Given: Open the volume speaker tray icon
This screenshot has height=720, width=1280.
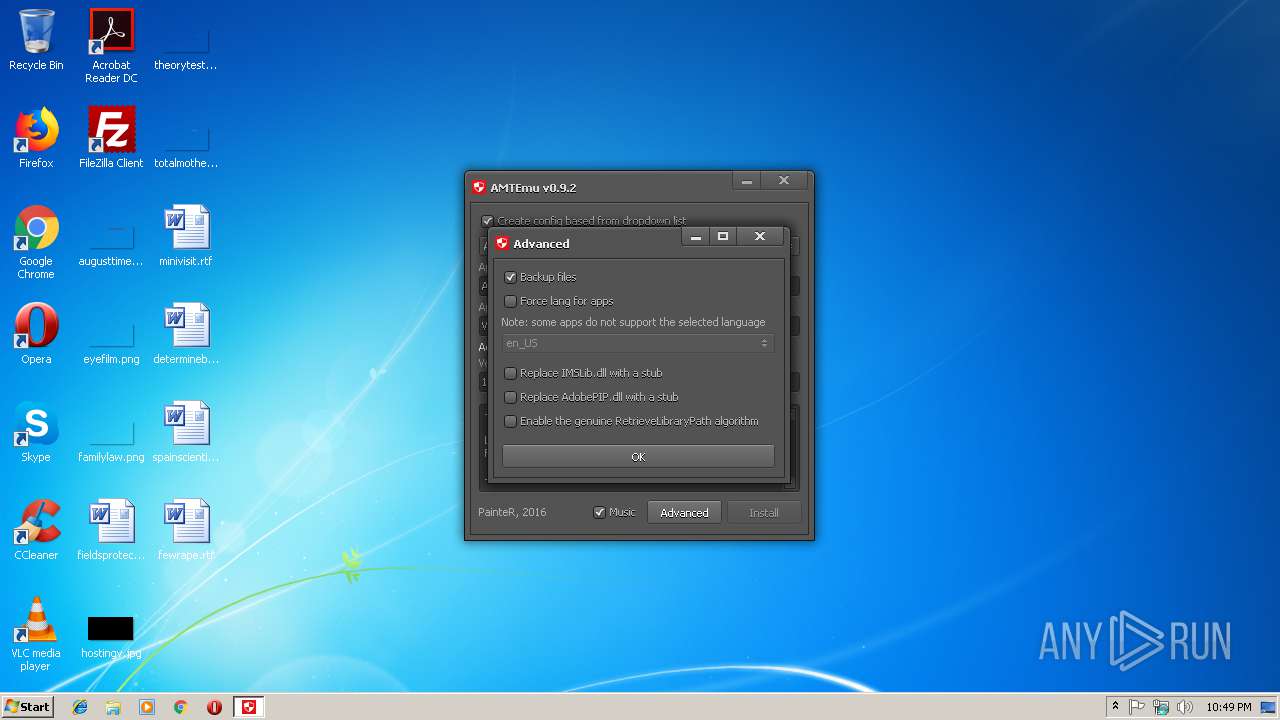Looking at the screenshot, I should [x=1185, y=707].
